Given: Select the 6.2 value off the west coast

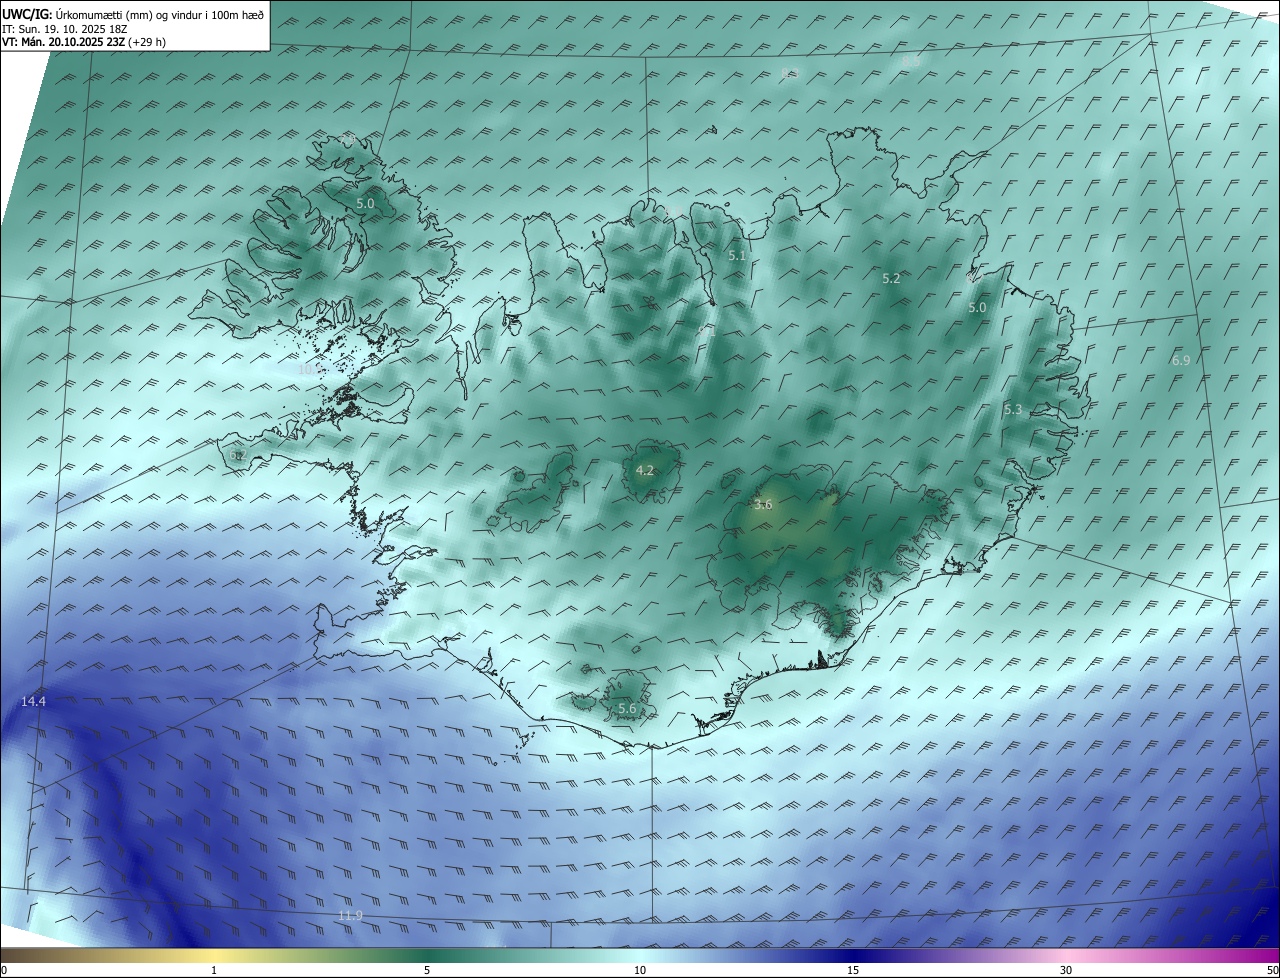Looking at the screenshot, I should pyautogui.click(x=237, y=455).
